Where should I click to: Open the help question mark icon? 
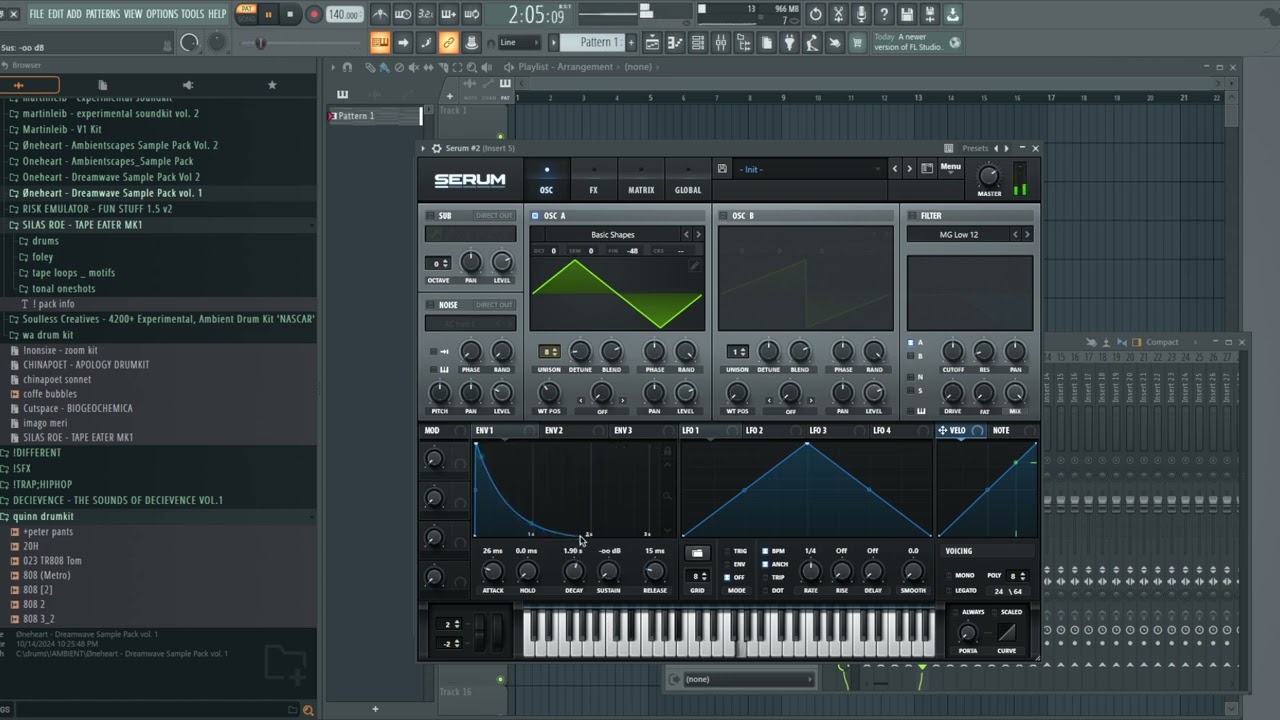884,14
